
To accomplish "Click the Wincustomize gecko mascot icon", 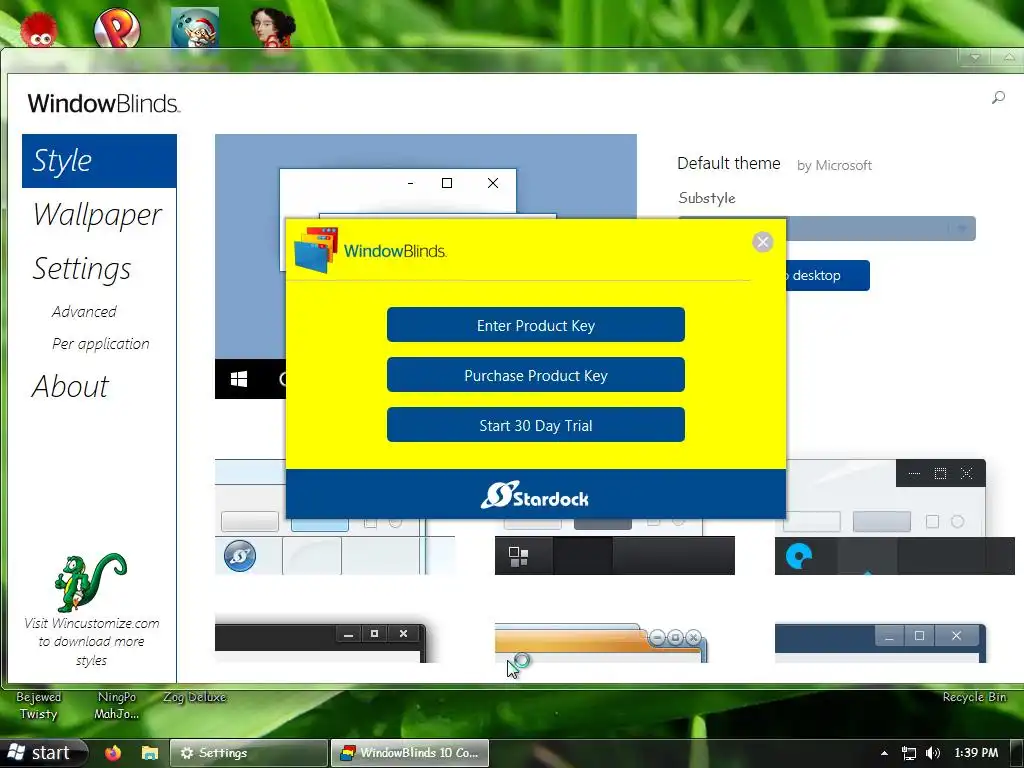I will click(x=90, y=582).
